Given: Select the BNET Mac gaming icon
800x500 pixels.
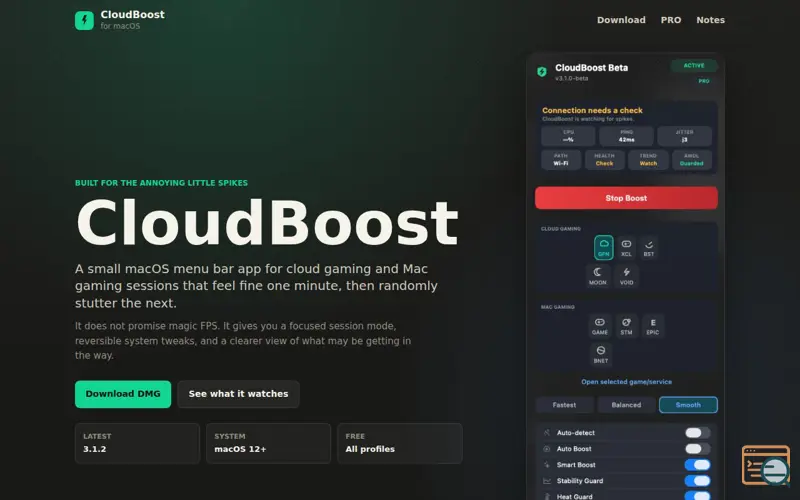Looking at the screenshot, I should pyautogui.click(x=601, y=354).
